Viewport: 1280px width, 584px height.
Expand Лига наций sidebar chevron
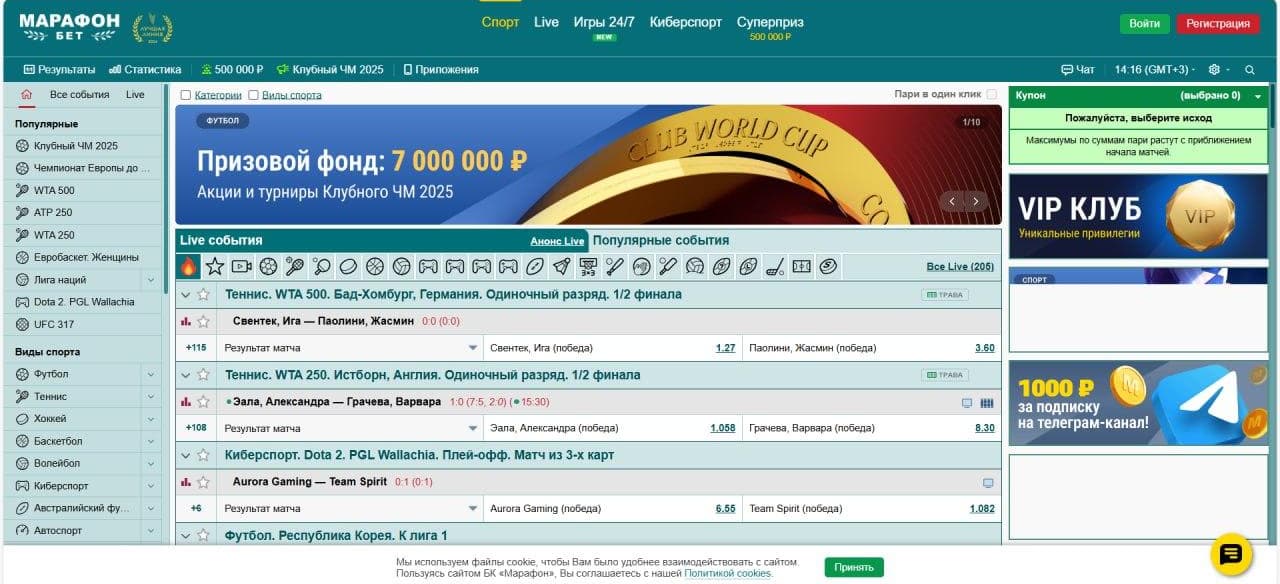[151, 280]
